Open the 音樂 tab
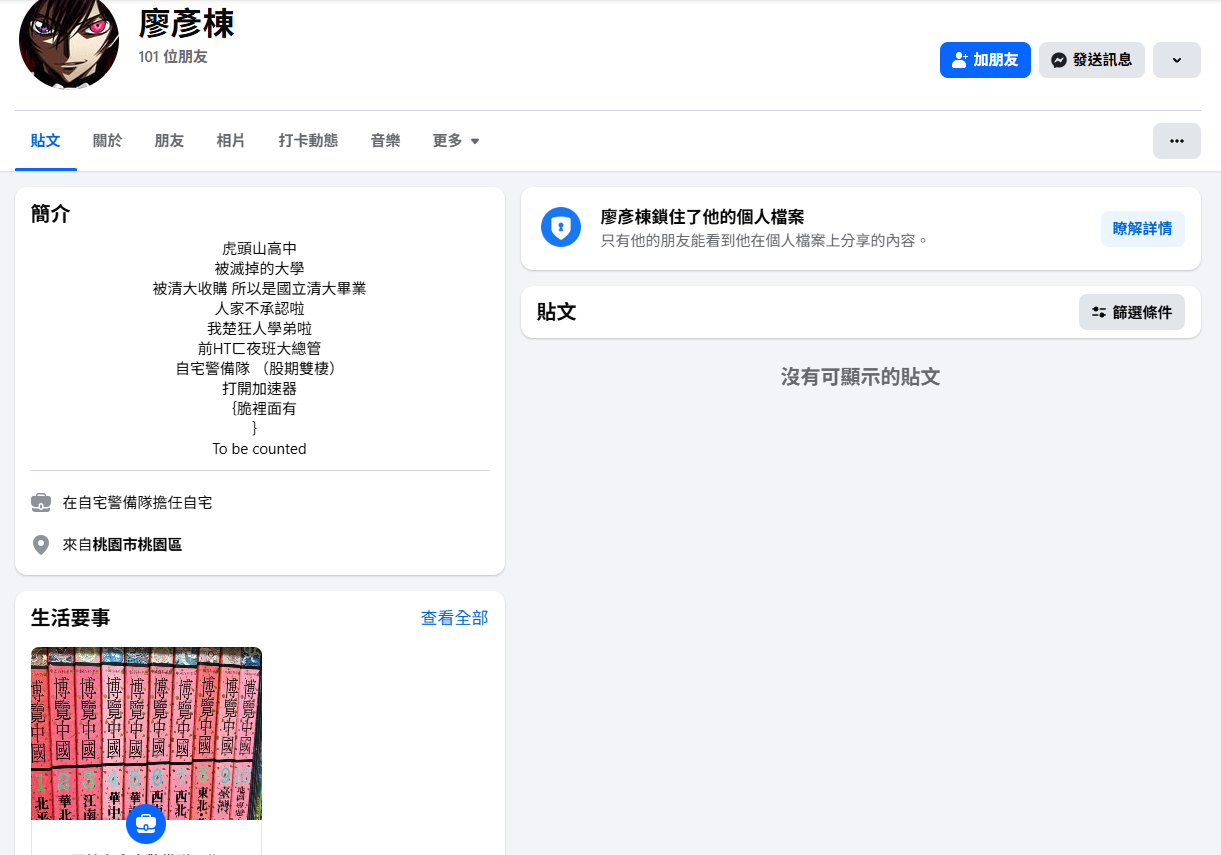Viewport: 1221px width, 855px height. click(385, 141)
